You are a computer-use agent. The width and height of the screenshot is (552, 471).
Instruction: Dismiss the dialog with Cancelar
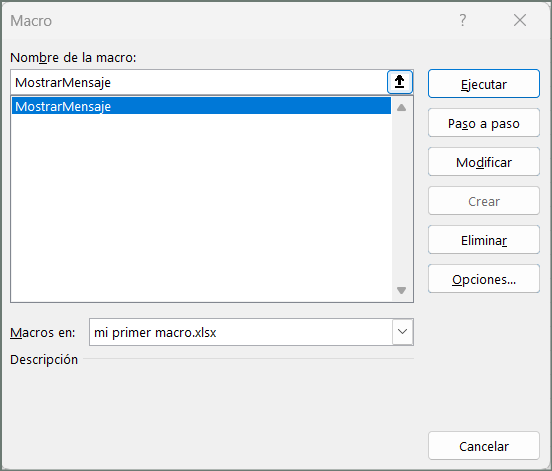click(x=484, y=446)
